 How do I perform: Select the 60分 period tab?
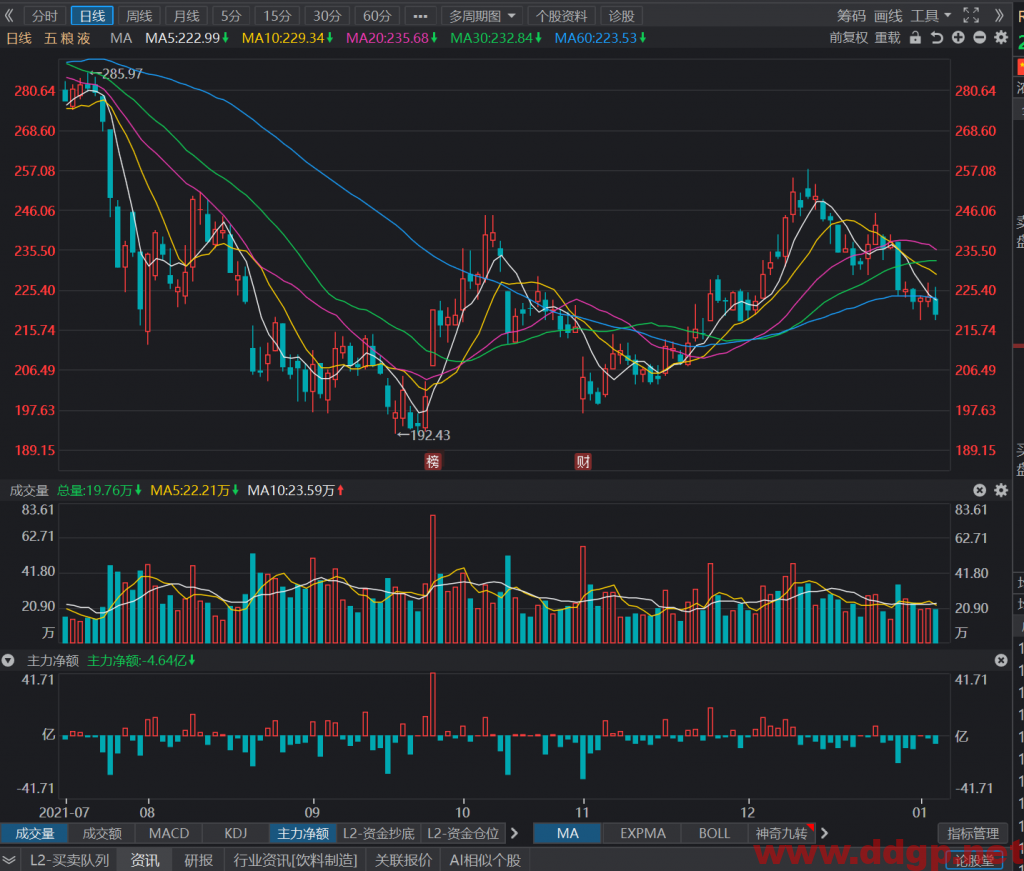point(377,16)
